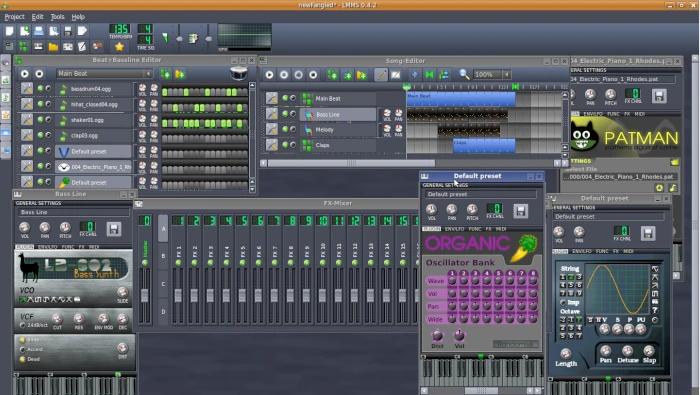700x395 pixels.
Task: Click magnifier zoom icon in Song-Editor
Action: pos(464,75)
